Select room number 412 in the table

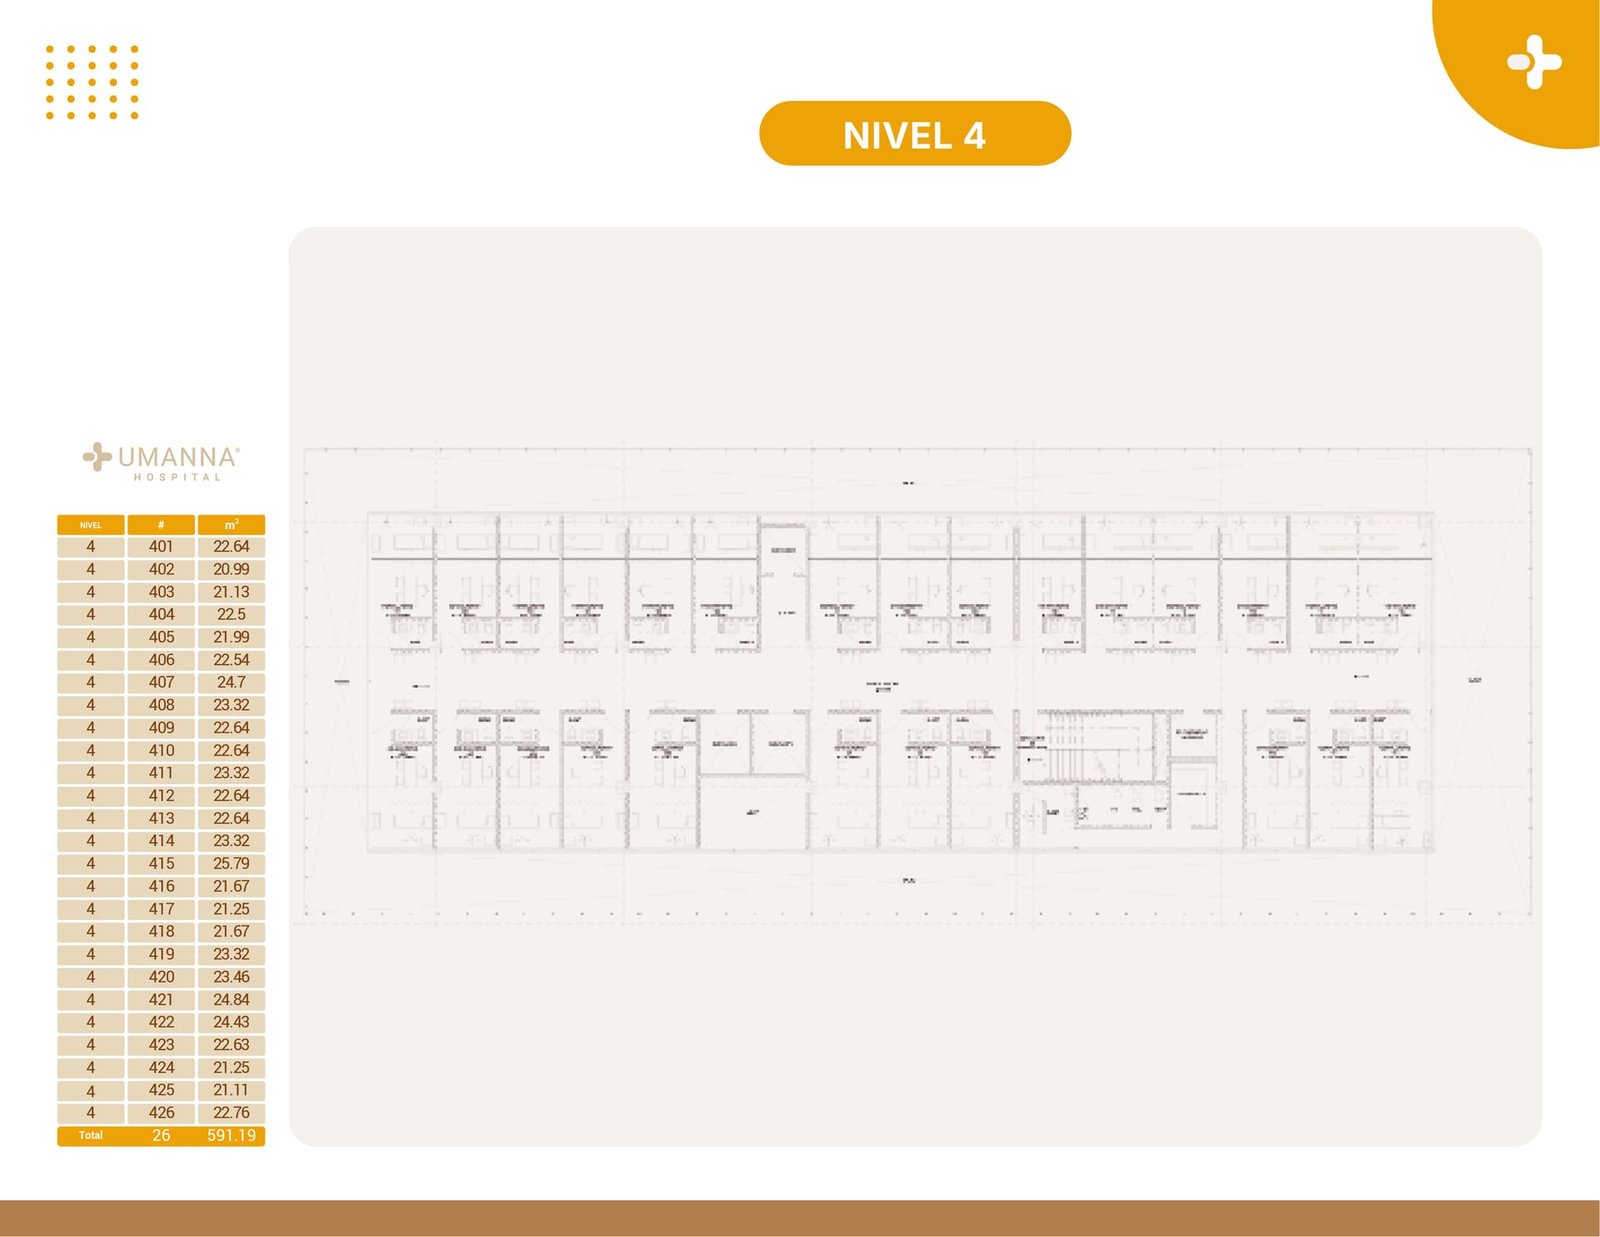point(161,796)
